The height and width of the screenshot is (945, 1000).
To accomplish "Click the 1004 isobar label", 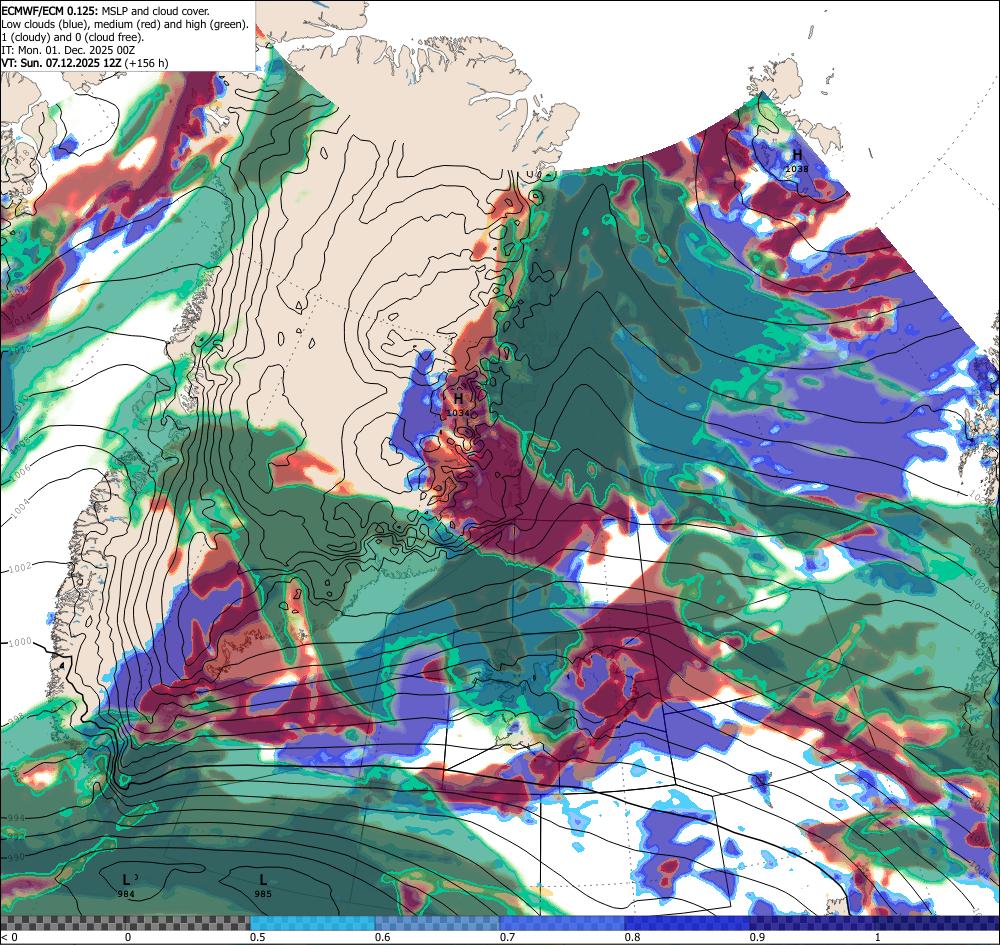I will point(20,508).
